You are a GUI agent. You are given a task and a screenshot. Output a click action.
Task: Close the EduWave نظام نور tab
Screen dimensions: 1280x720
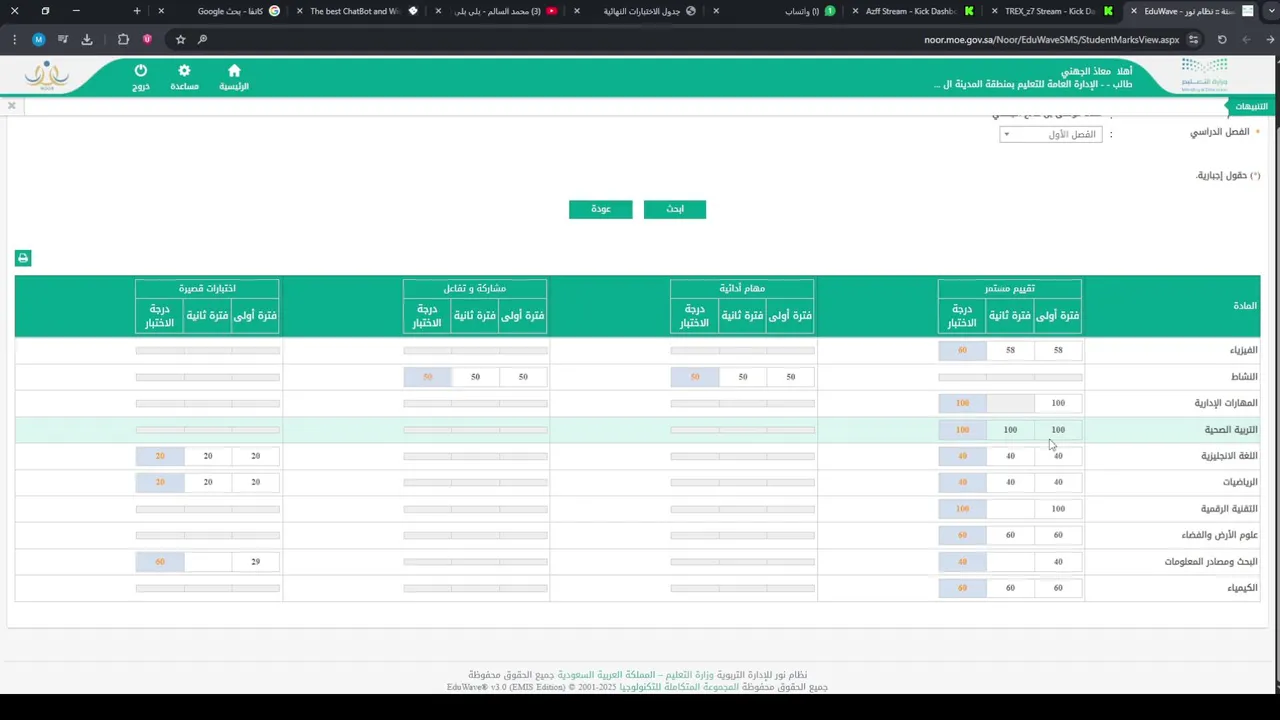click(x=1134, y=11)
